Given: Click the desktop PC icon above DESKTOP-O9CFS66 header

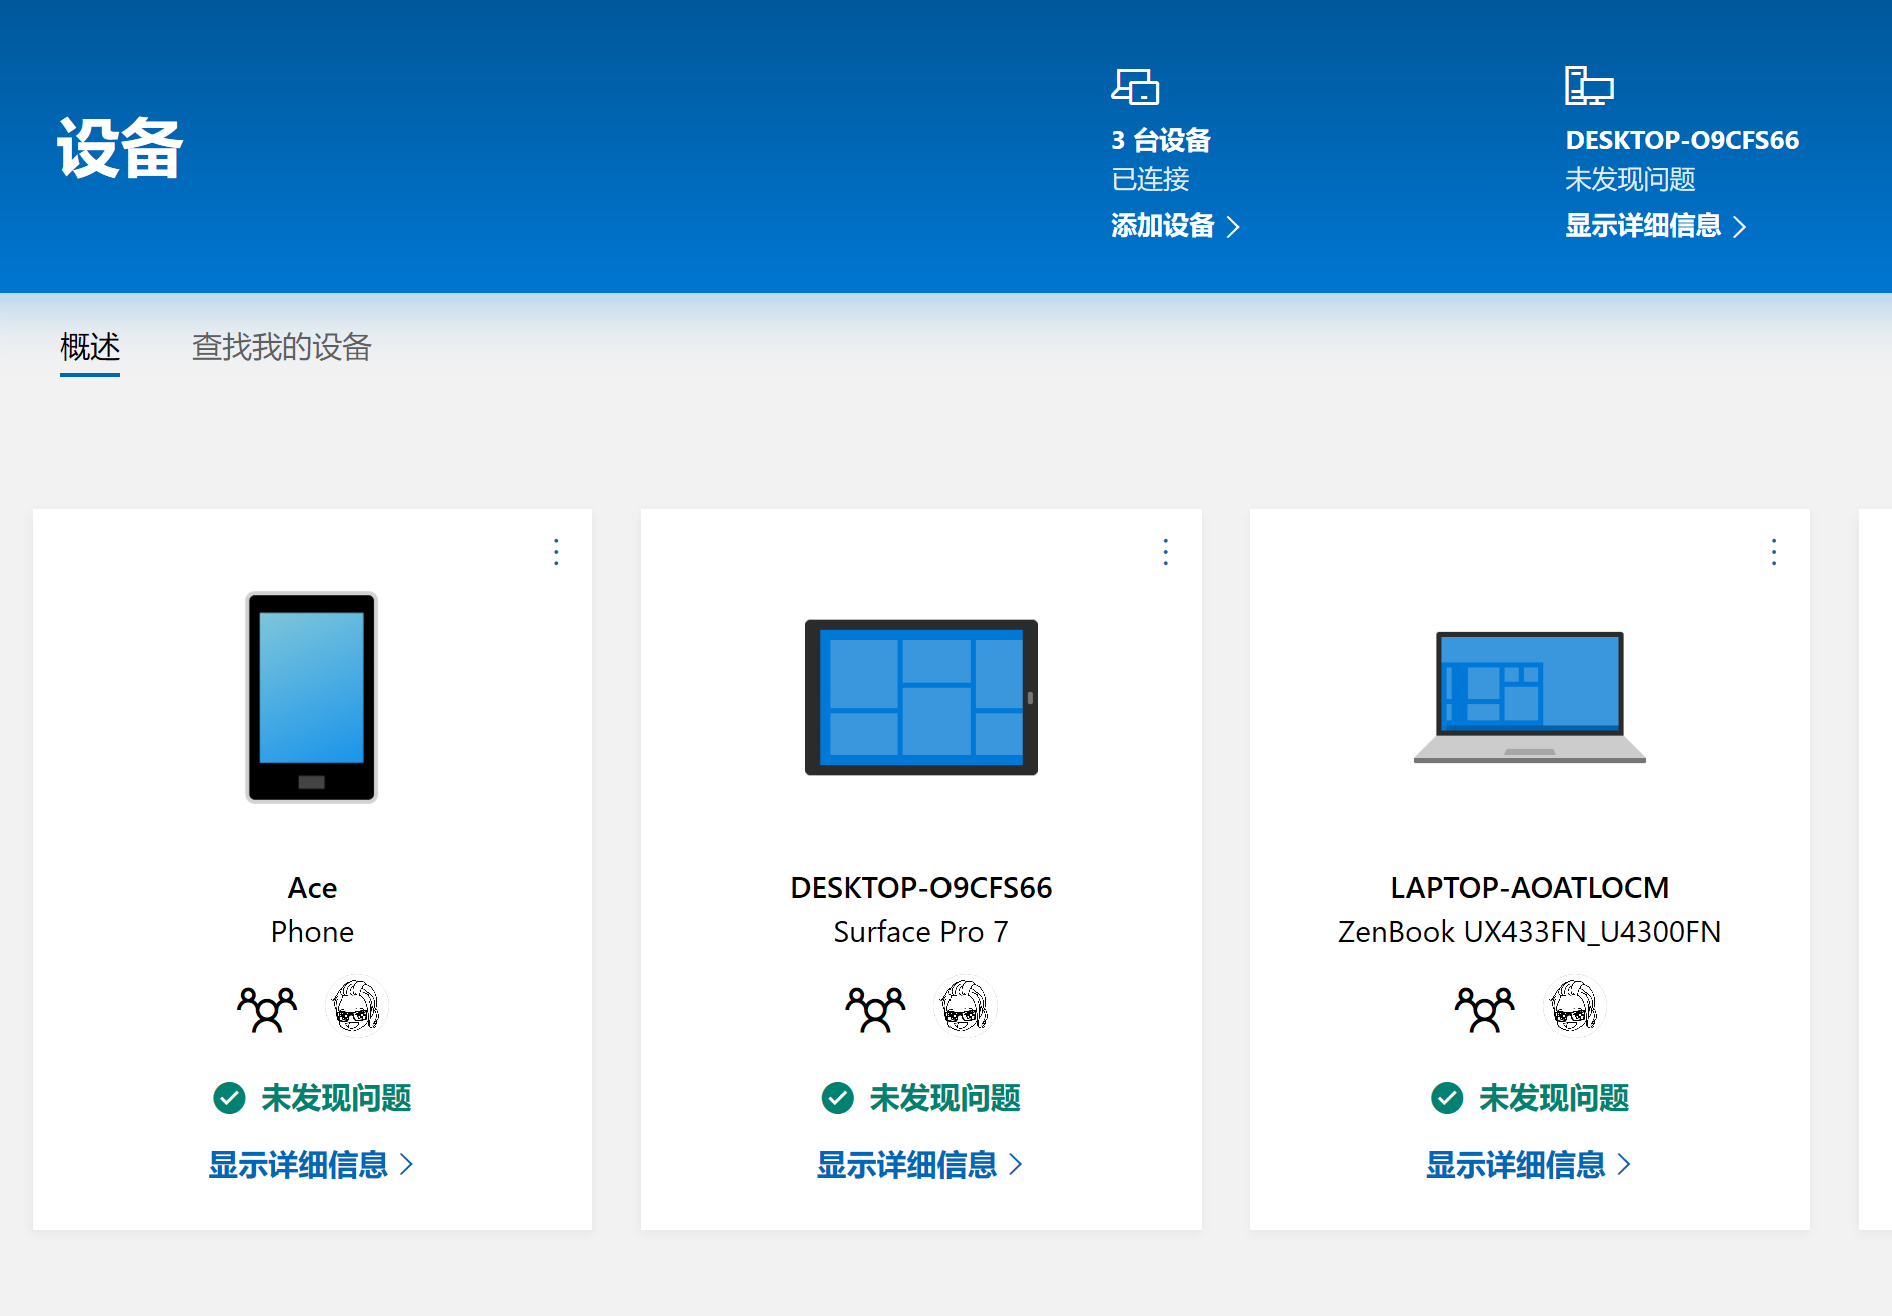Looking at the screenshot, I should pyautogui.click(x=1589, y=86).
